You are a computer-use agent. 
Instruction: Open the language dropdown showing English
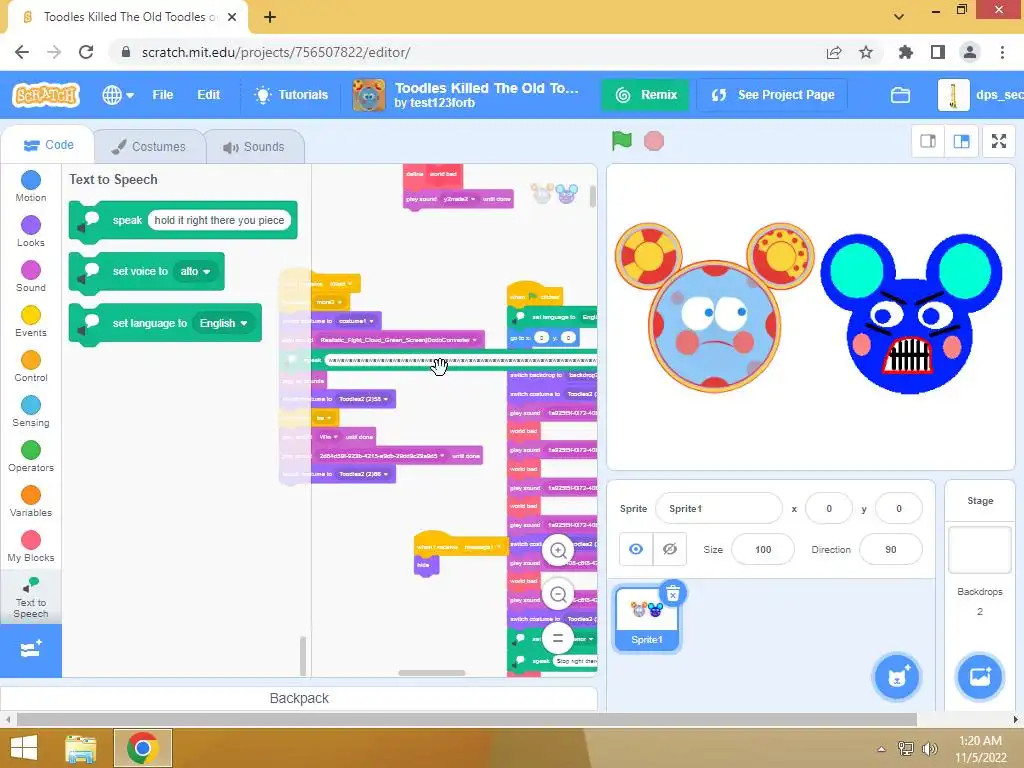tap(223, 323)
